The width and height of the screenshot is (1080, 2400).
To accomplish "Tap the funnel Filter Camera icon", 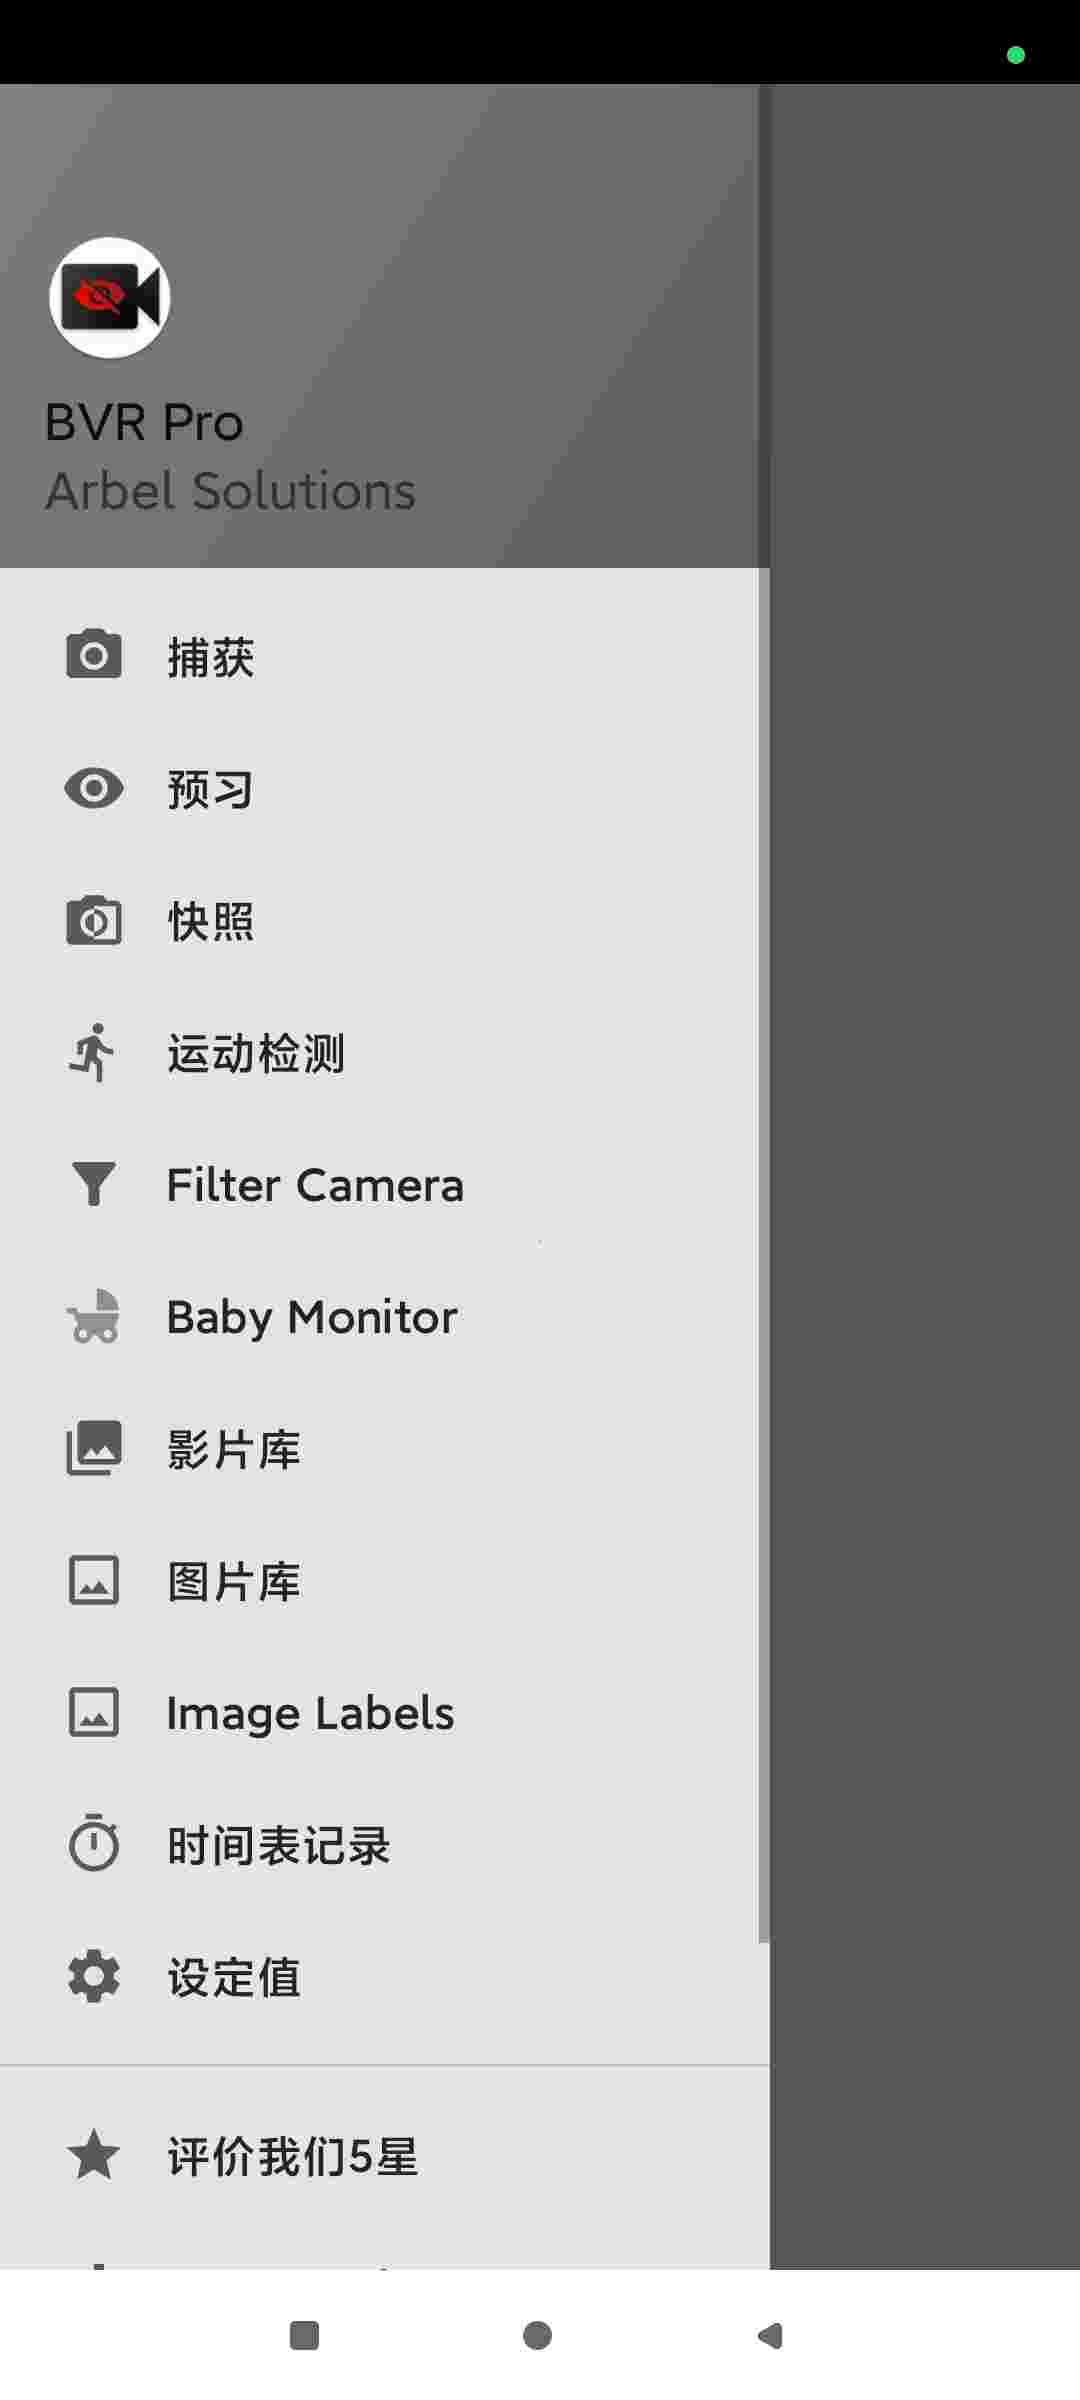I will pos(94,1184).
